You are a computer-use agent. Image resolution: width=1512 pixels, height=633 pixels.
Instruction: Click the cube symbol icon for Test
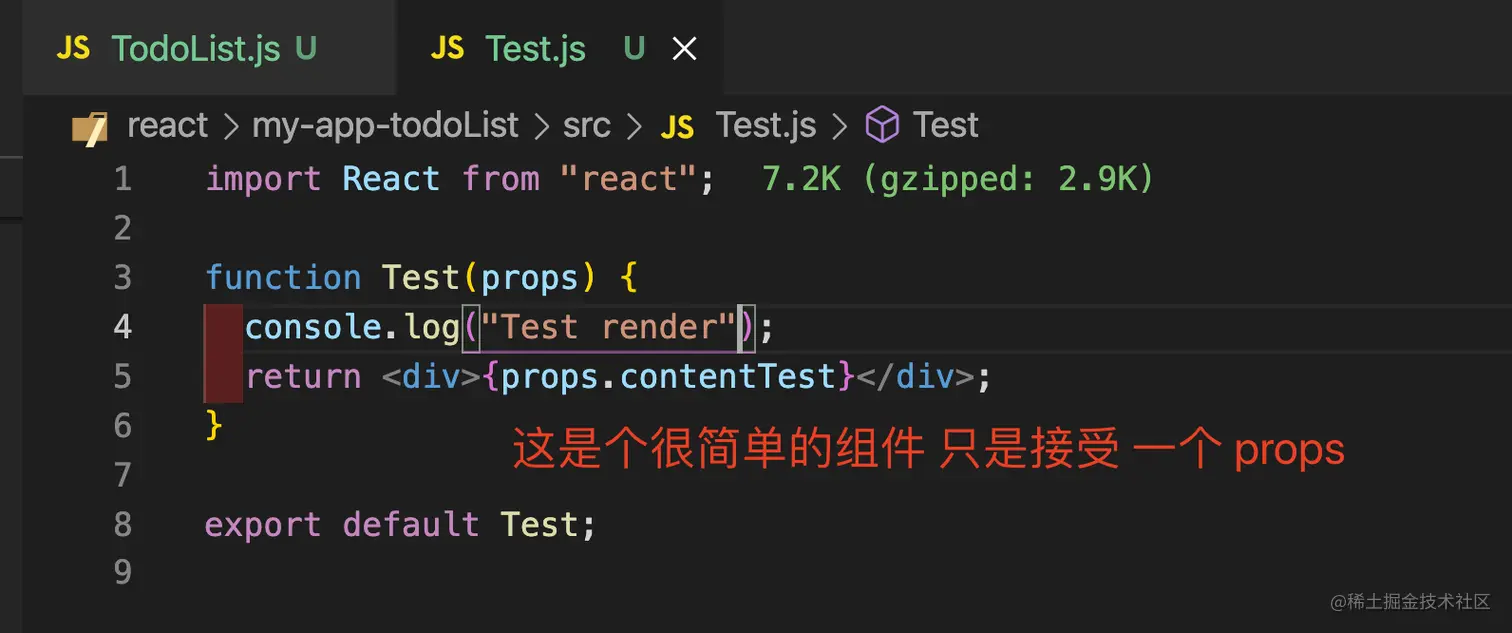[882, 126]
